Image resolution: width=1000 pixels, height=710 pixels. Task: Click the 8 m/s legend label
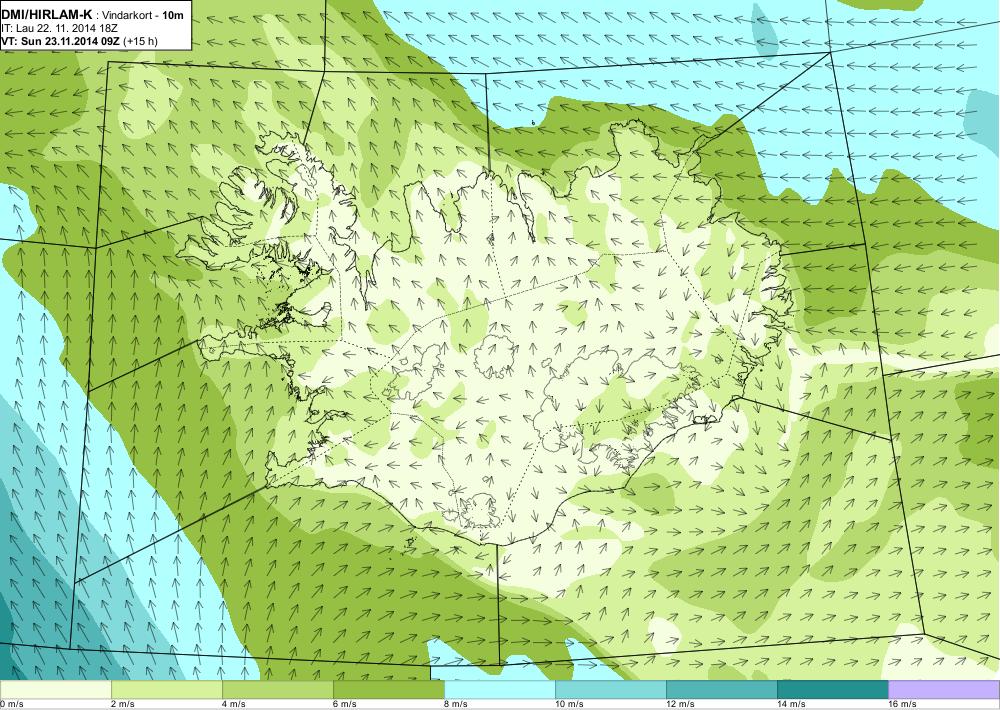pos(456,704)
